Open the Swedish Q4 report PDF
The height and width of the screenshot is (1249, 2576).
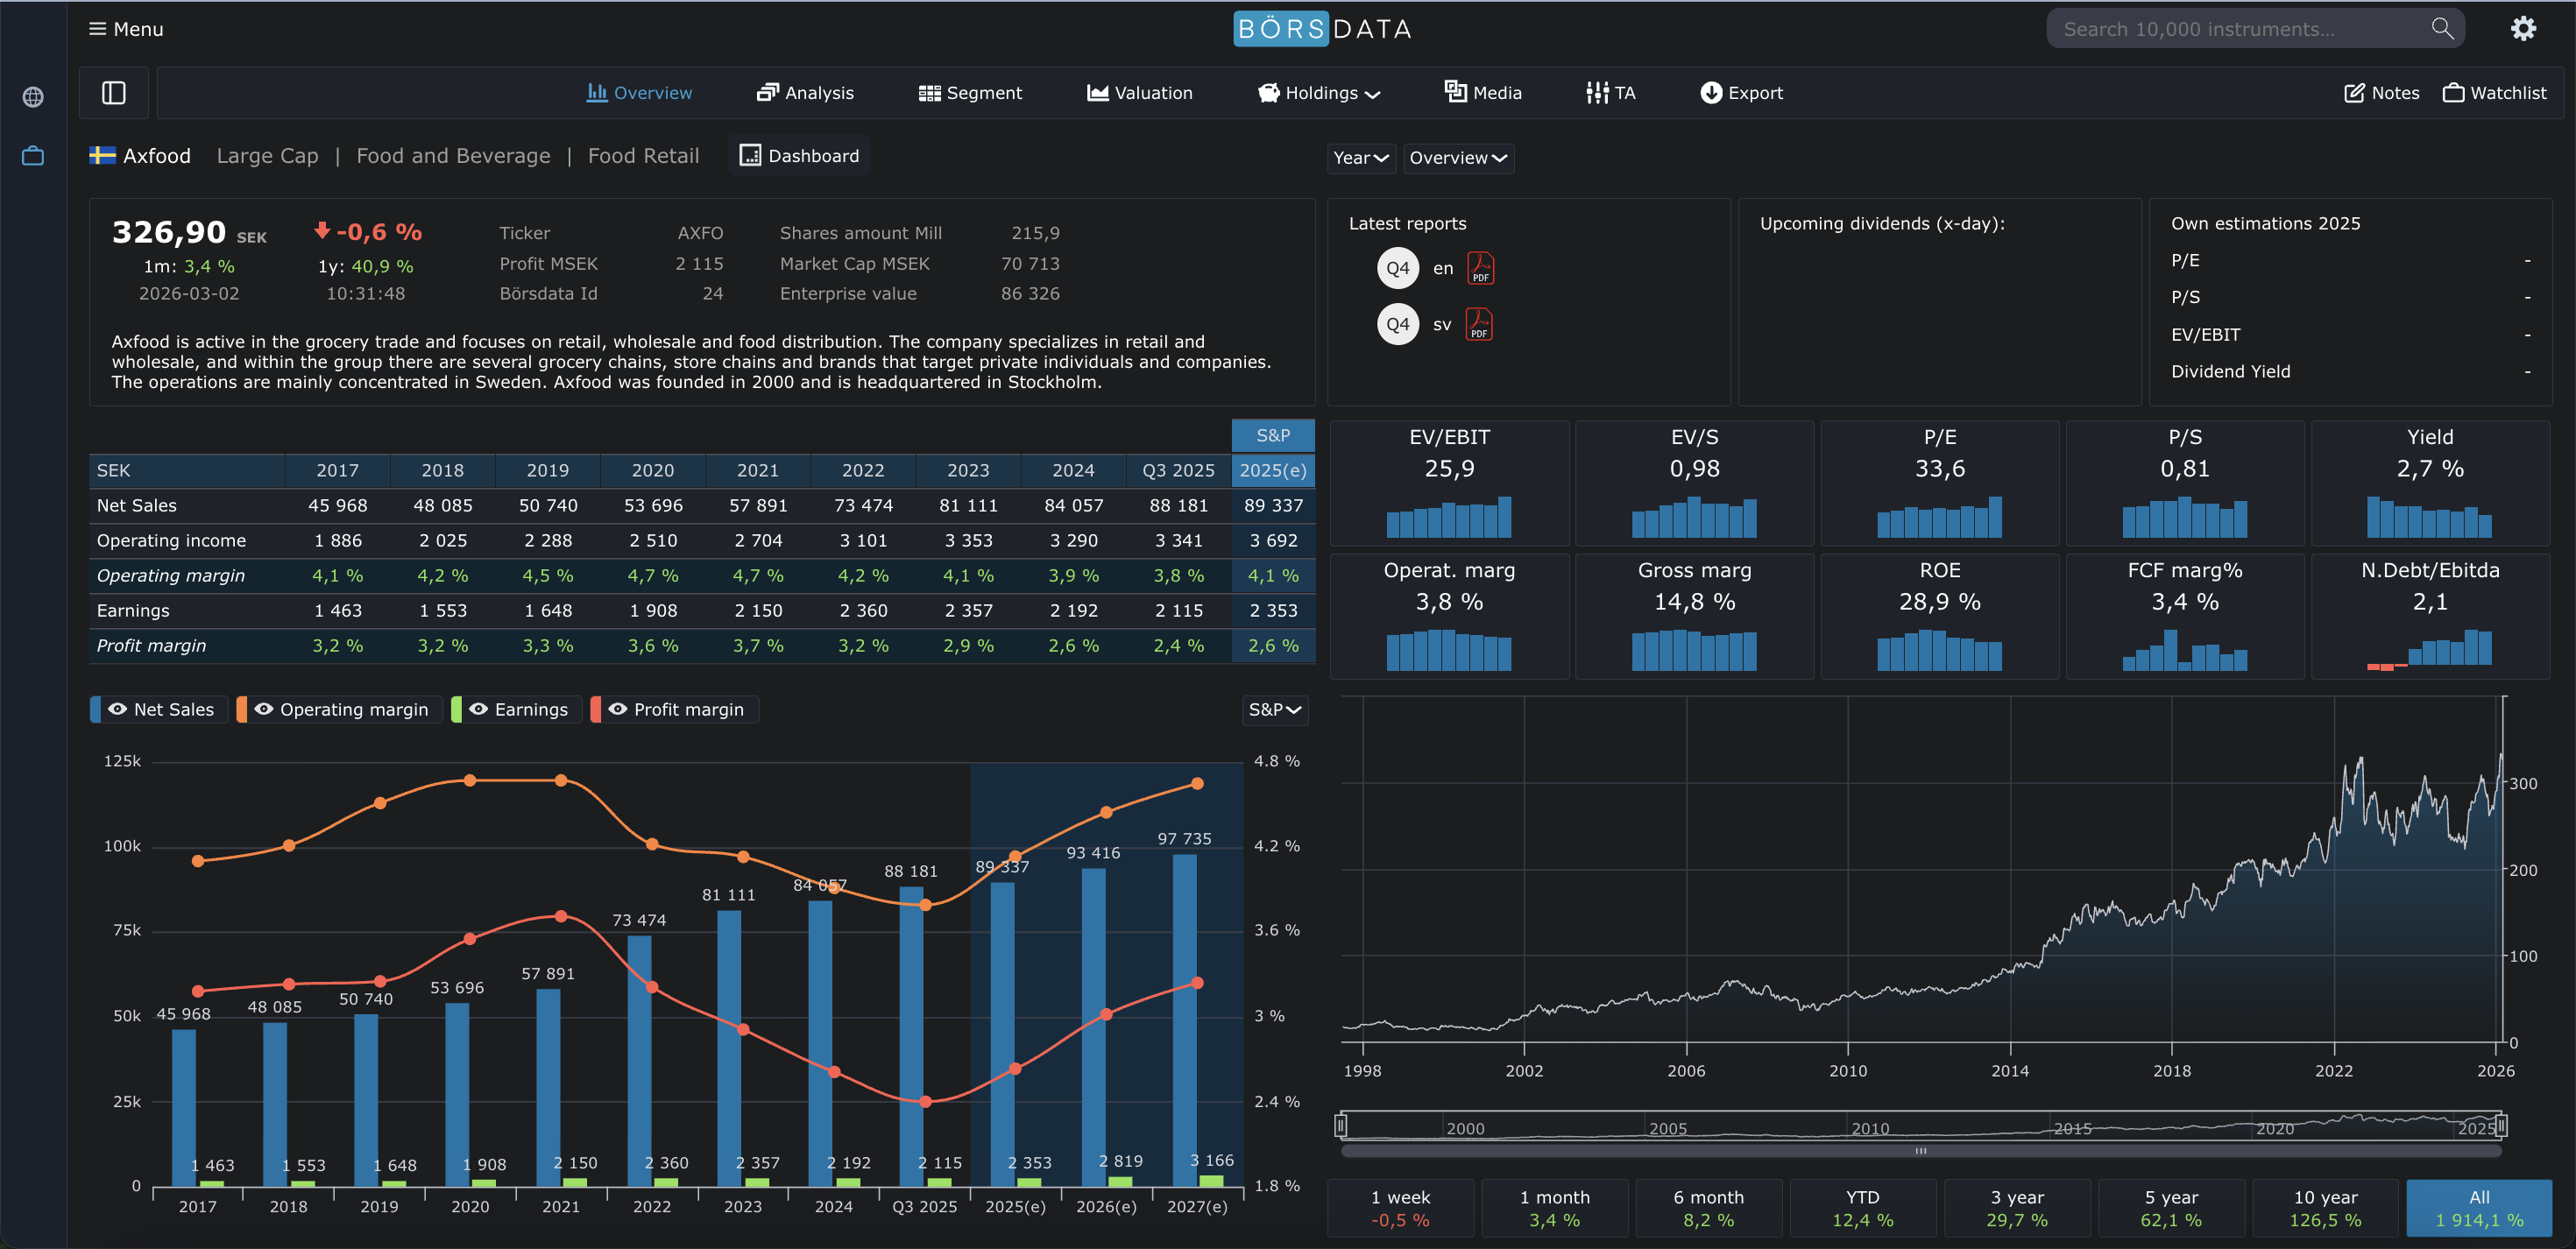pos(1478,324)
